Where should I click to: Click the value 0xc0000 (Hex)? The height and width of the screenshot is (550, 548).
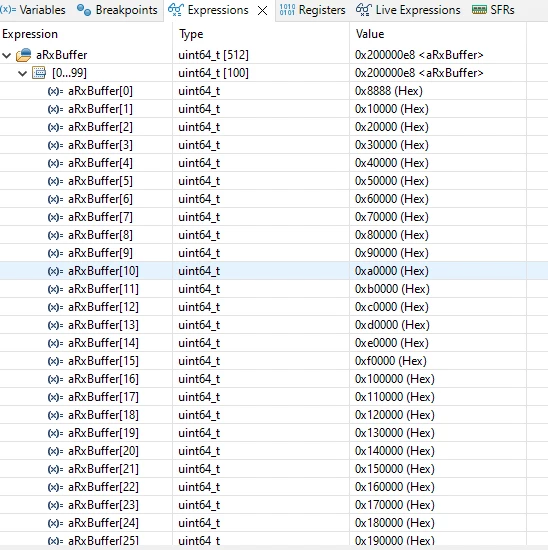coord(392,307)
